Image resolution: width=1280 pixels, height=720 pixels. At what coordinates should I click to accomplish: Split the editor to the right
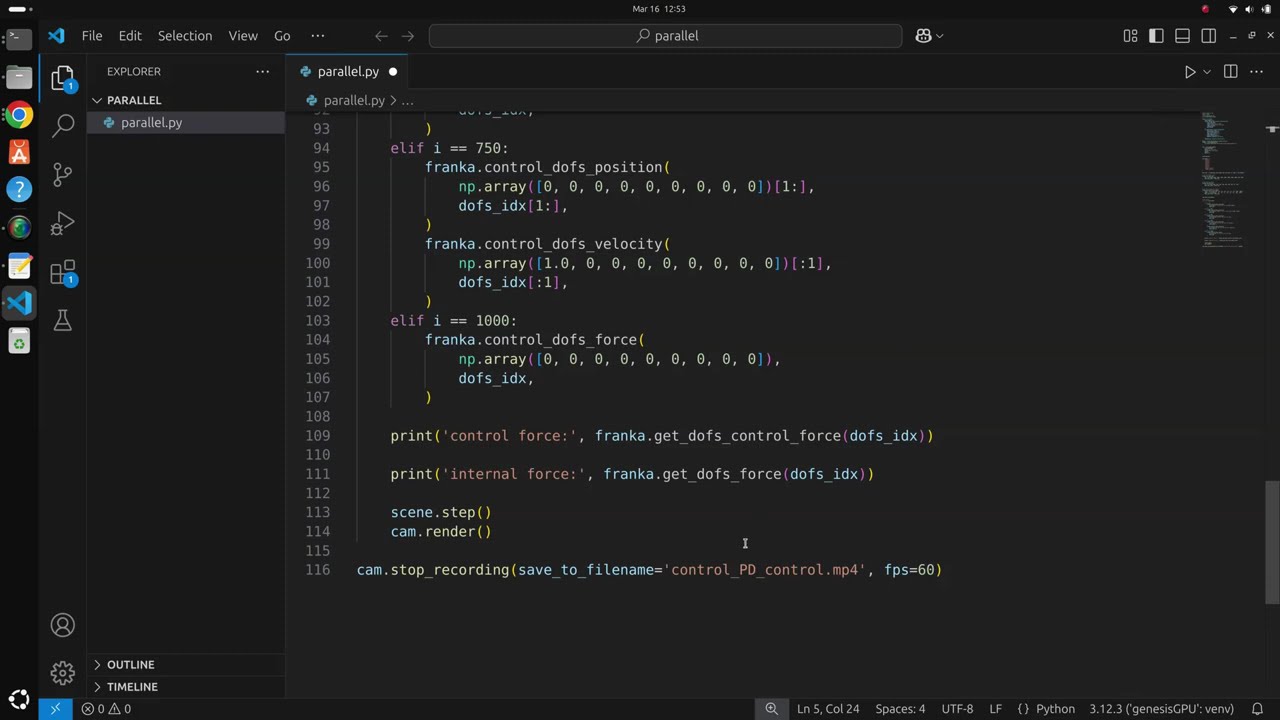1231,72
